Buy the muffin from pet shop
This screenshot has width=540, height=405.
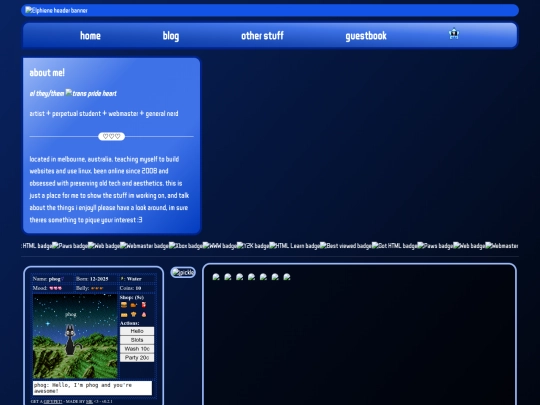(134, 314)
